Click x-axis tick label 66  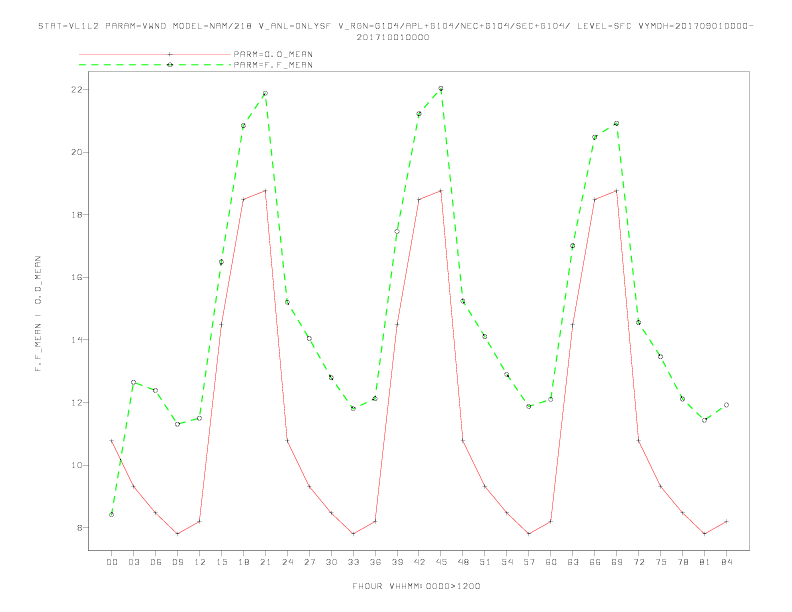[x=595, y=562]
